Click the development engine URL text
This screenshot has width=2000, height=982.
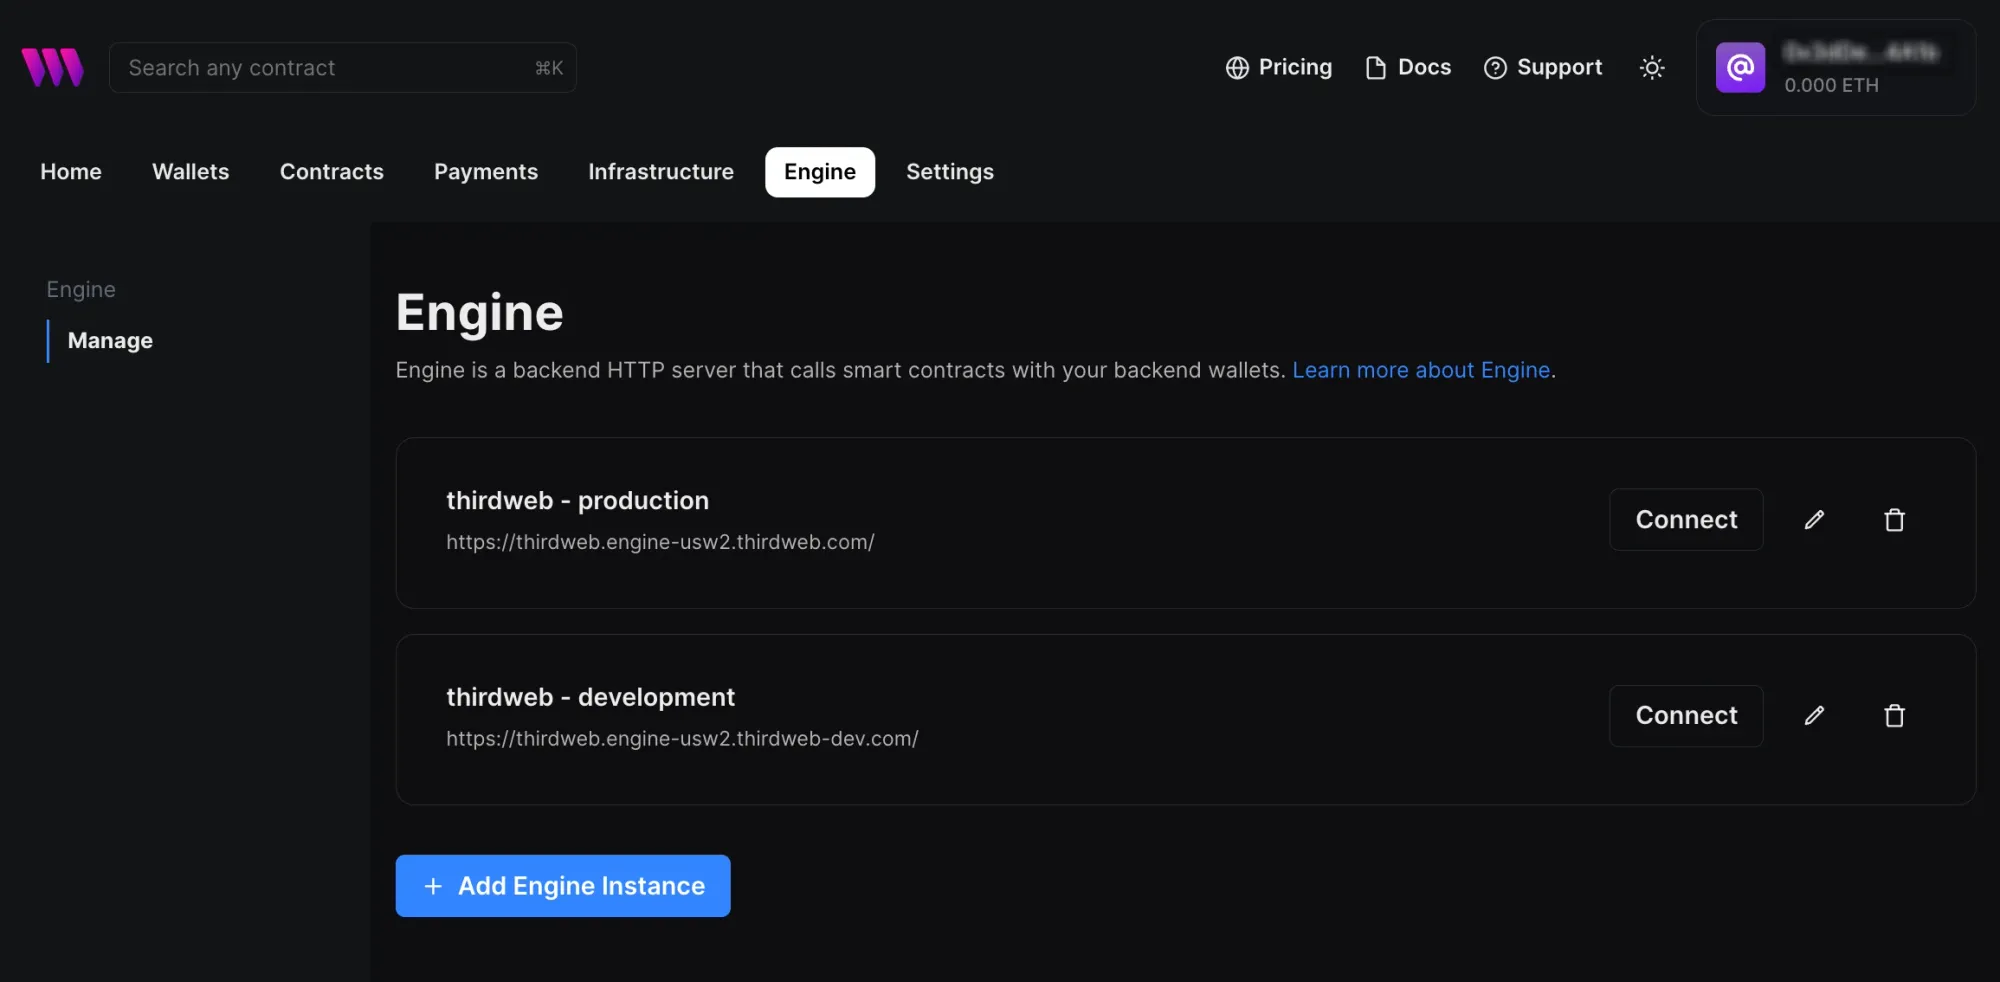coord(682,739)
